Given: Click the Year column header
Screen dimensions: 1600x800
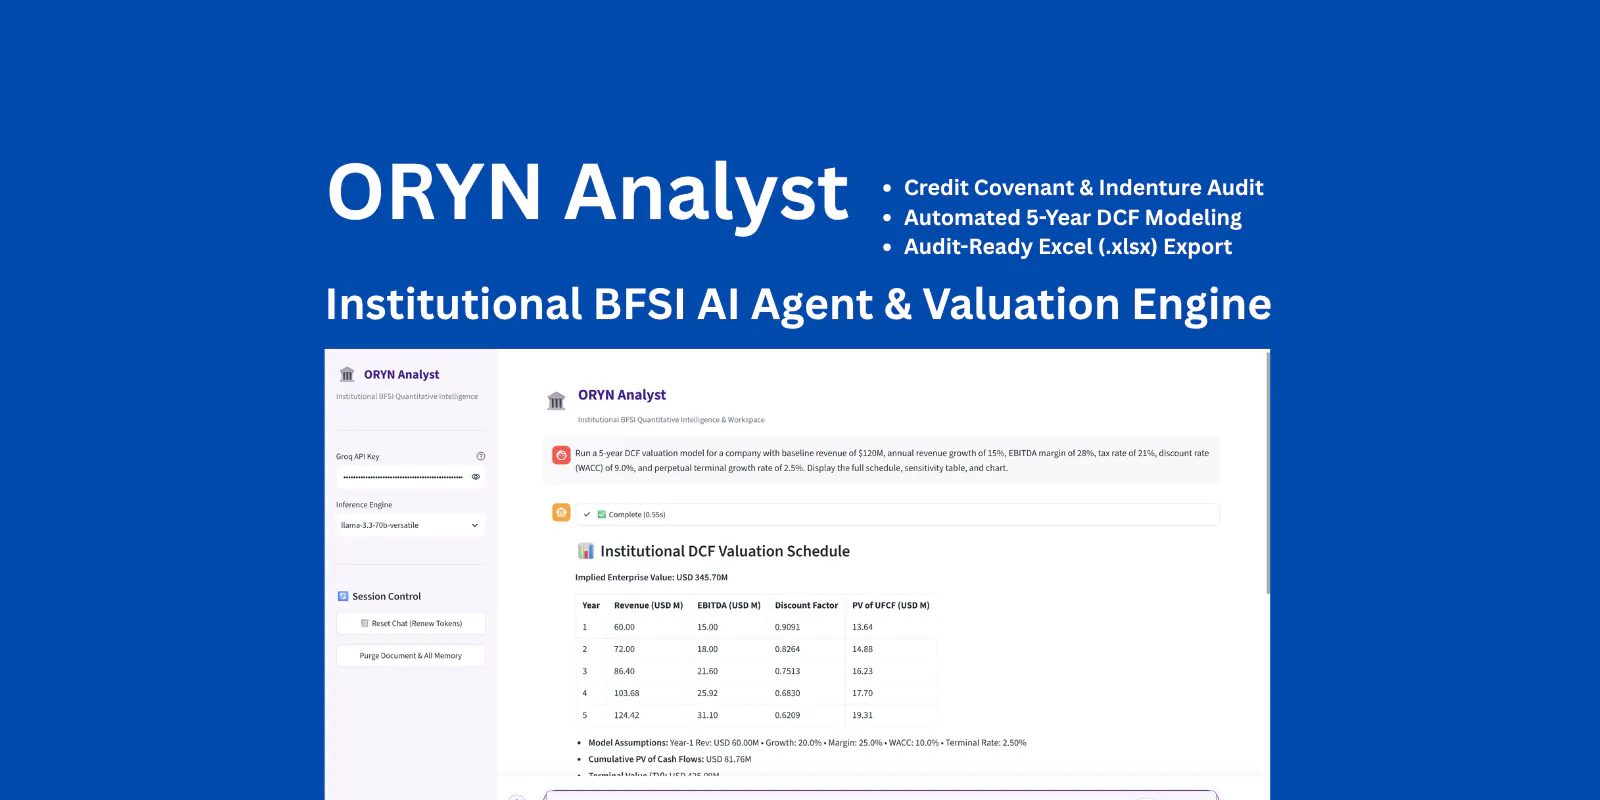Looking at the screenshot, I should click(x=591, y=605).
